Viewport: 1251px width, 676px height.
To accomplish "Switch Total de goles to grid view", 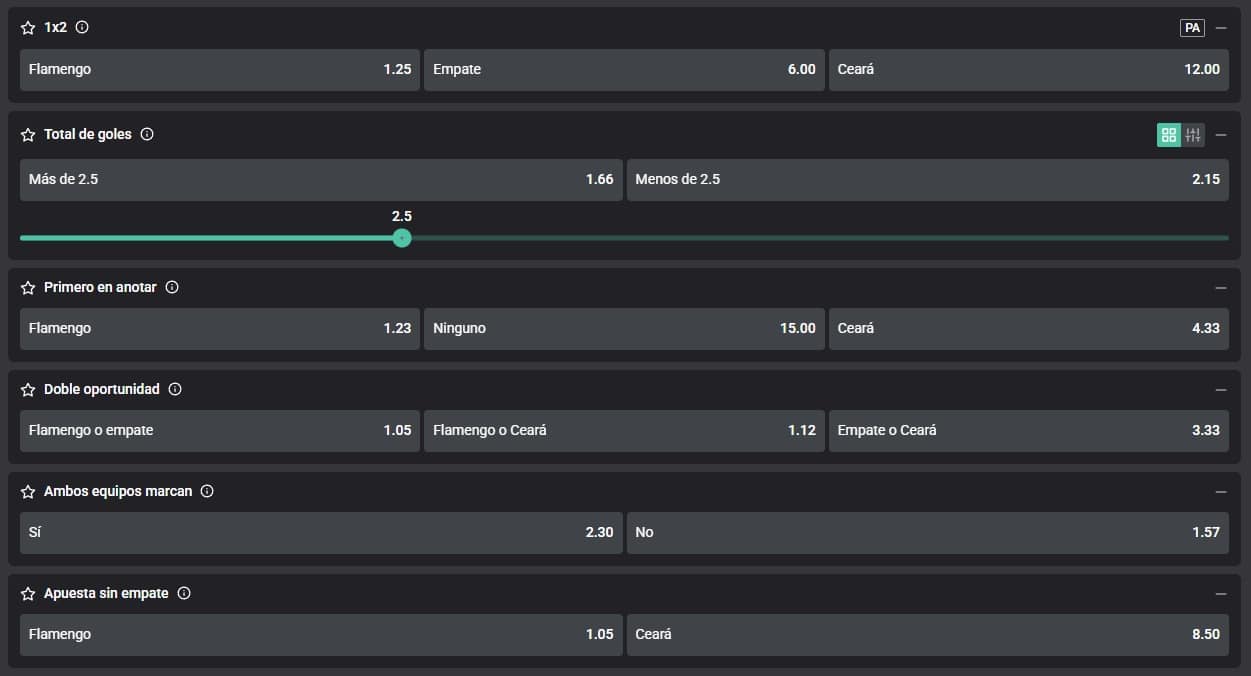I will 1168,135.
